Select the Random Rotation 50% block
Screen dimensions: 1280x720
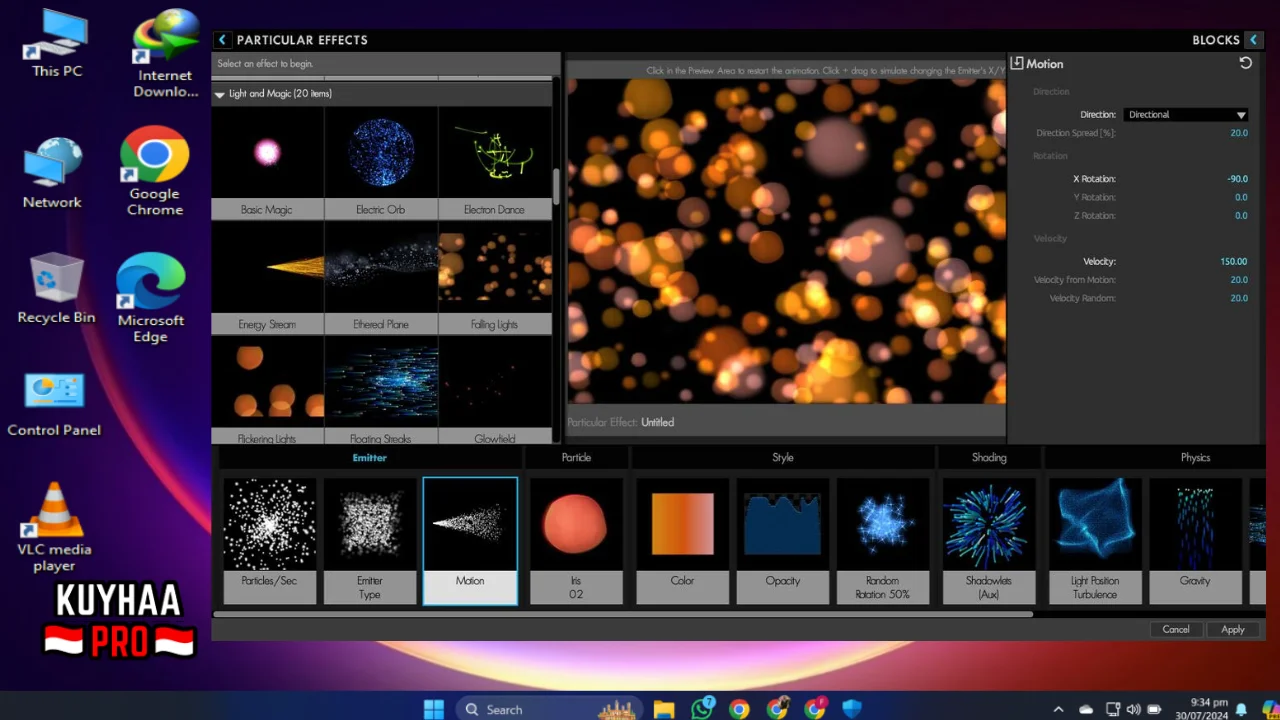click(883, 540)
